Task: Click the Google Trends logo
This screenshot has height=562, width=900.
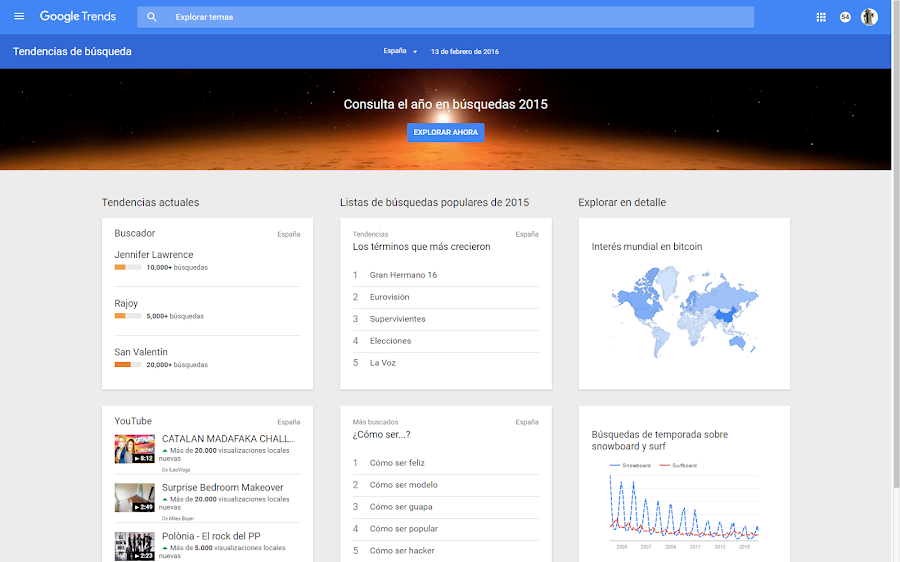Action: (77, 17)
